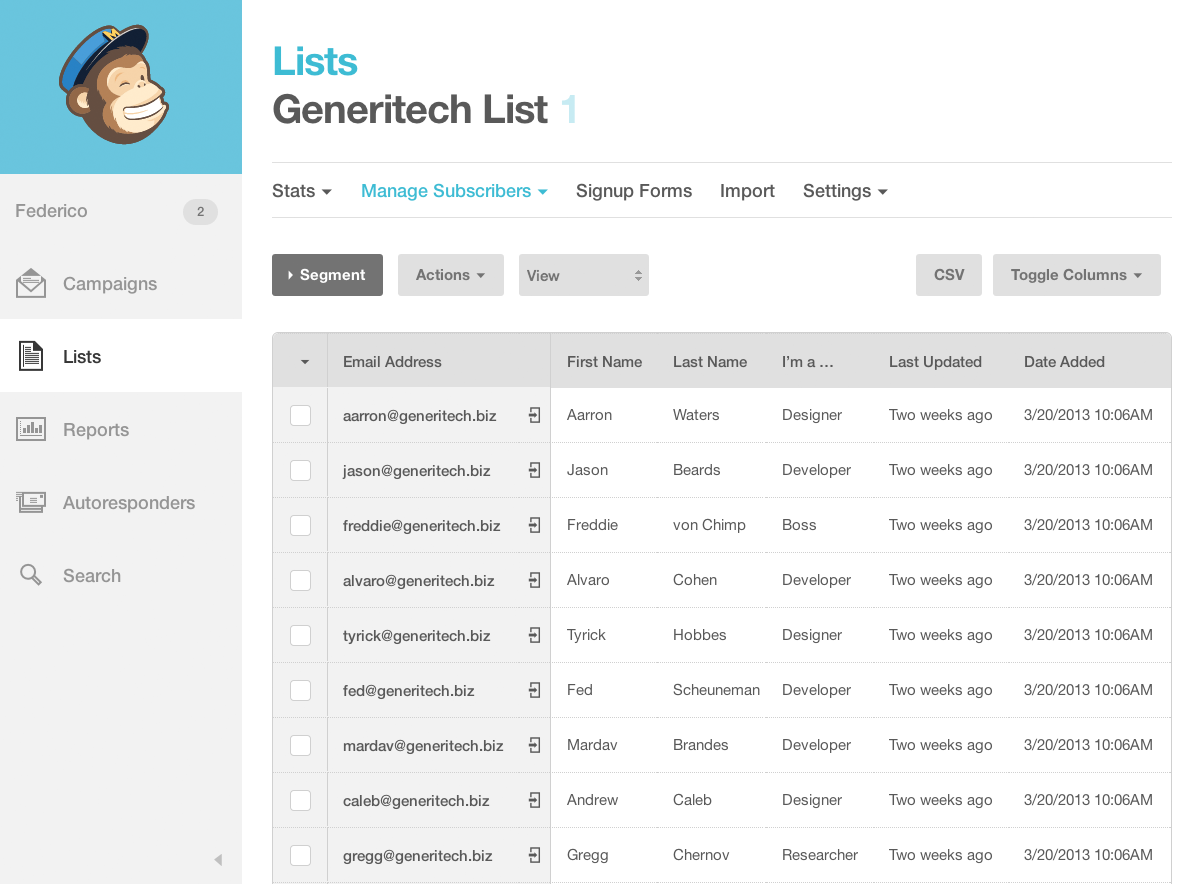Check the box for gregg@generitech.biz

coord(301,855)
